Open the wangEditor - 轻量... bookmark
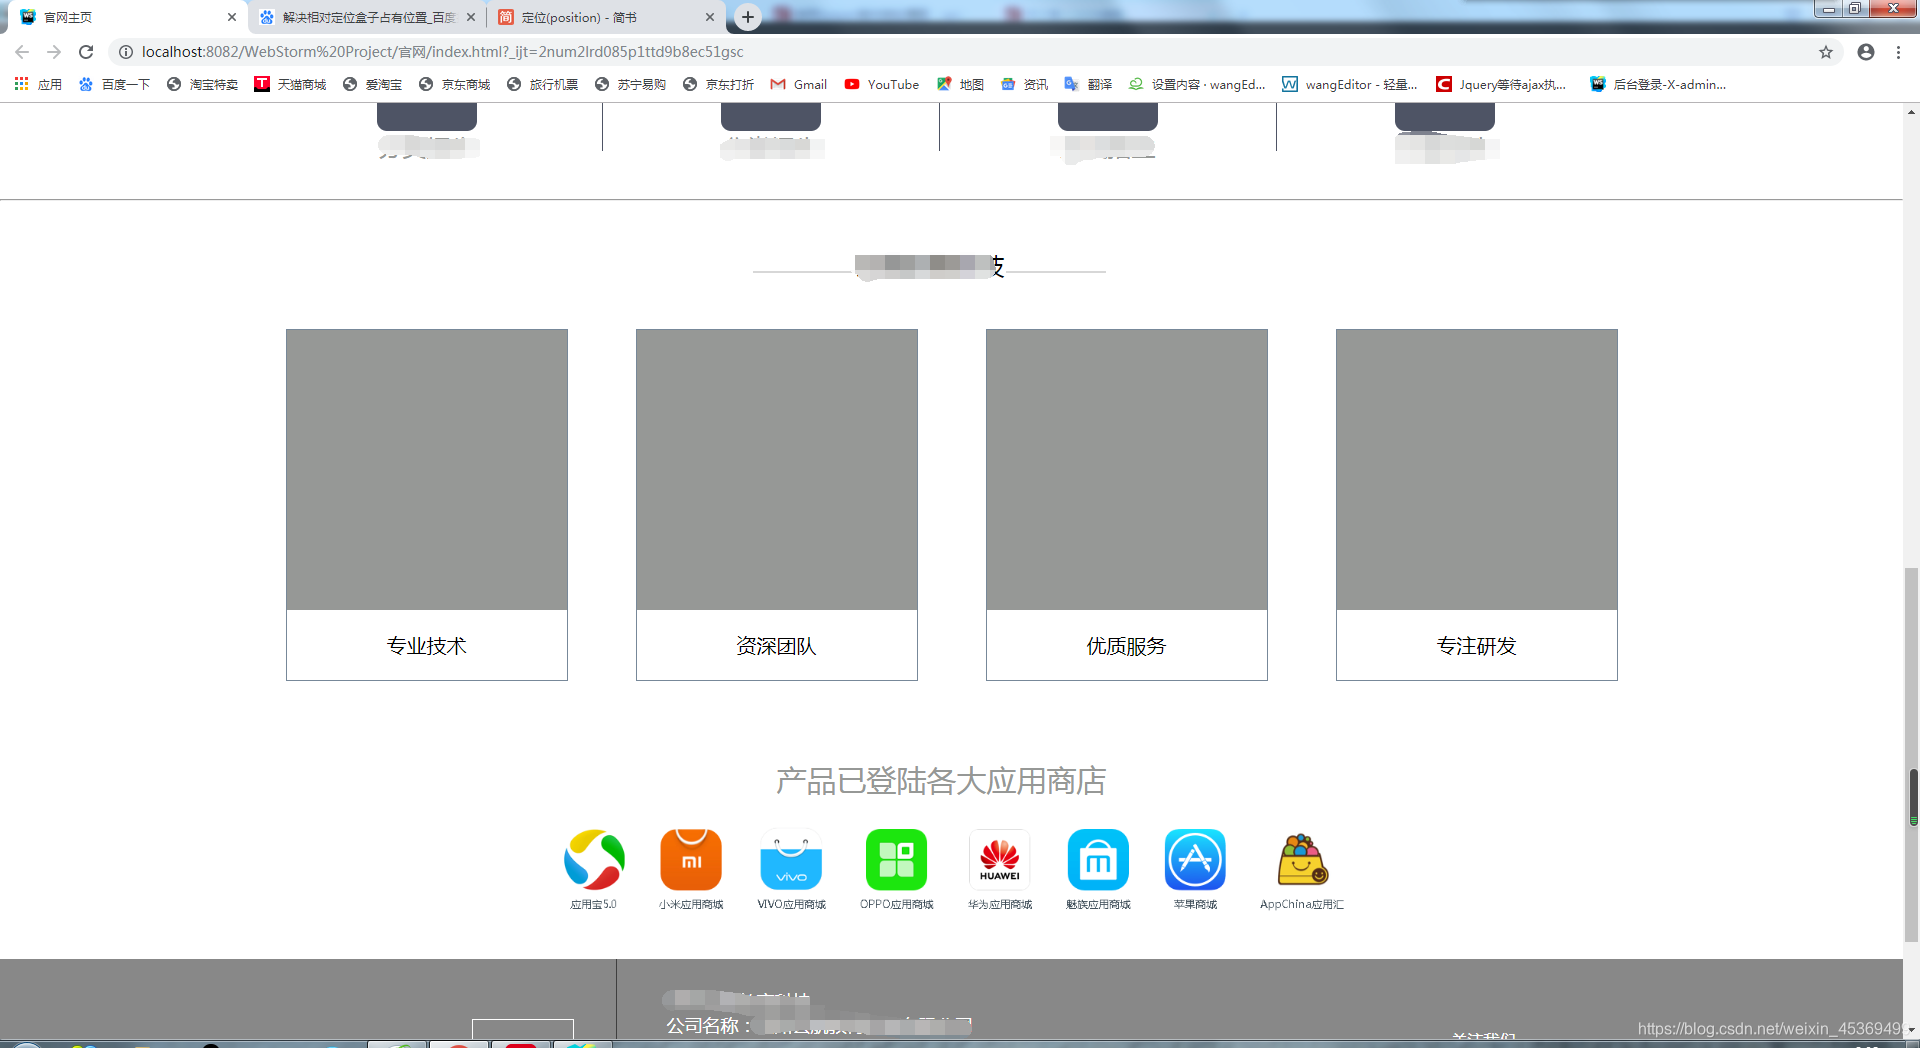The image size is (1920, 1048). pos(1350,84)
